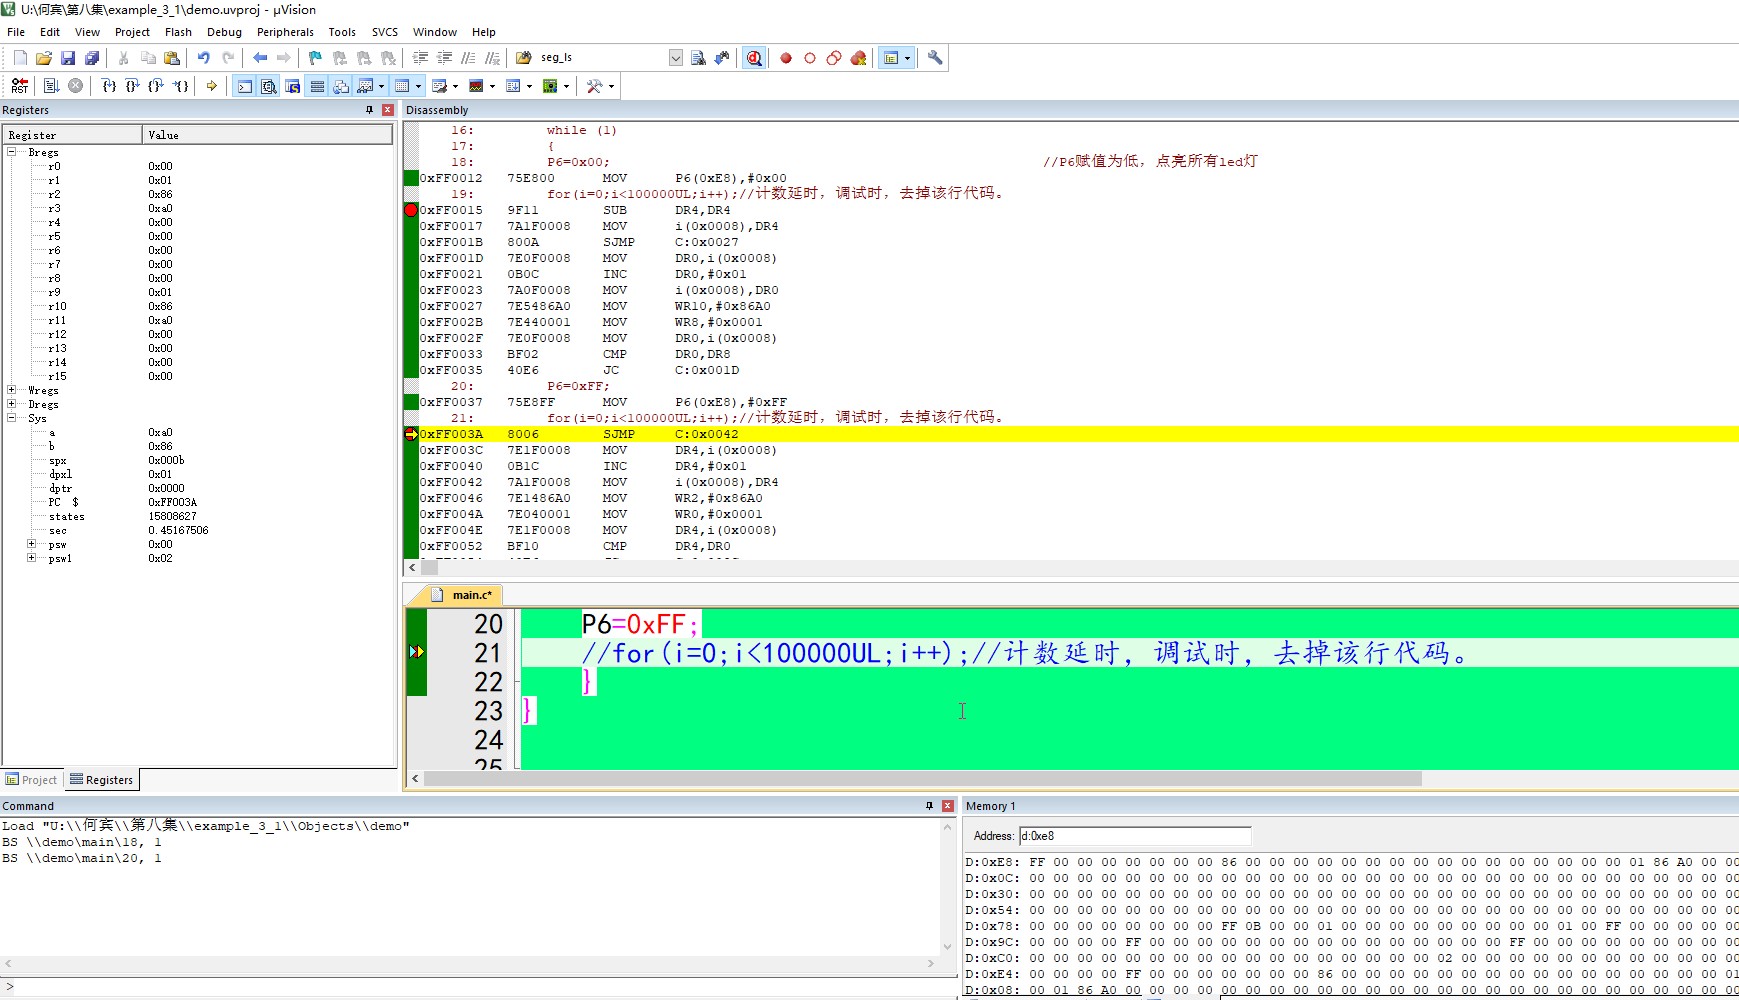The image size is (1739, 1000).
Task: Collapse the Bregs register group
Action: (x=12, y=152)
